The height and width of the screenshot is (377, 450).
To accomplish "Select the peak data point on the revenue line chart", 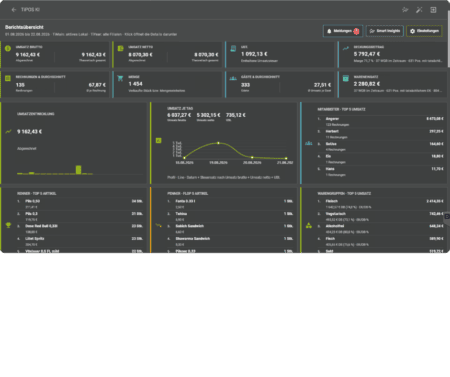I will (218, 143).
